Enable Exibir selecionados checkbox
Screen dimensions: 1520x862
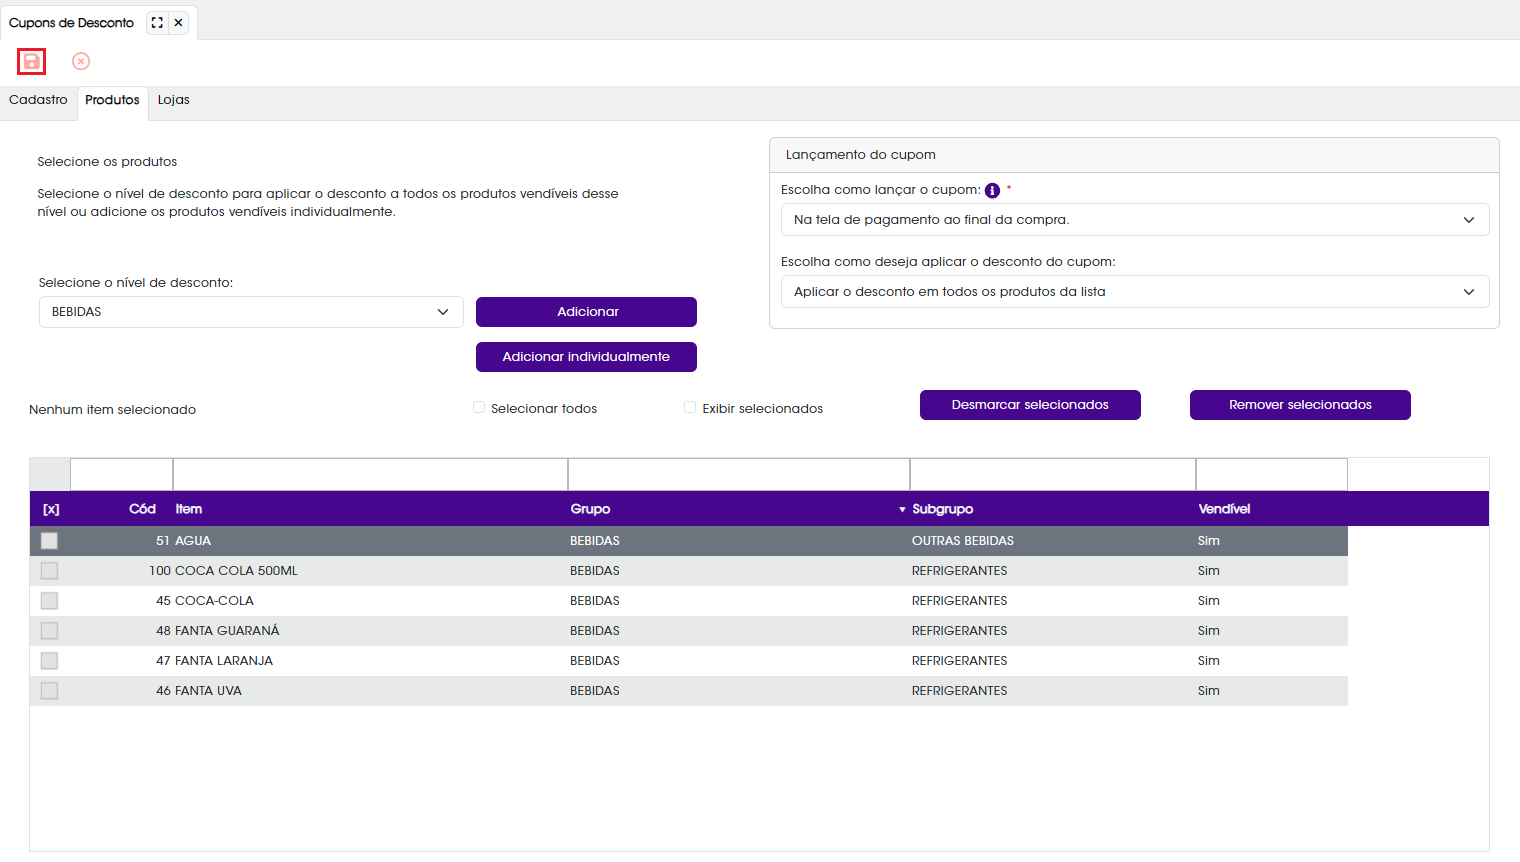690,407
